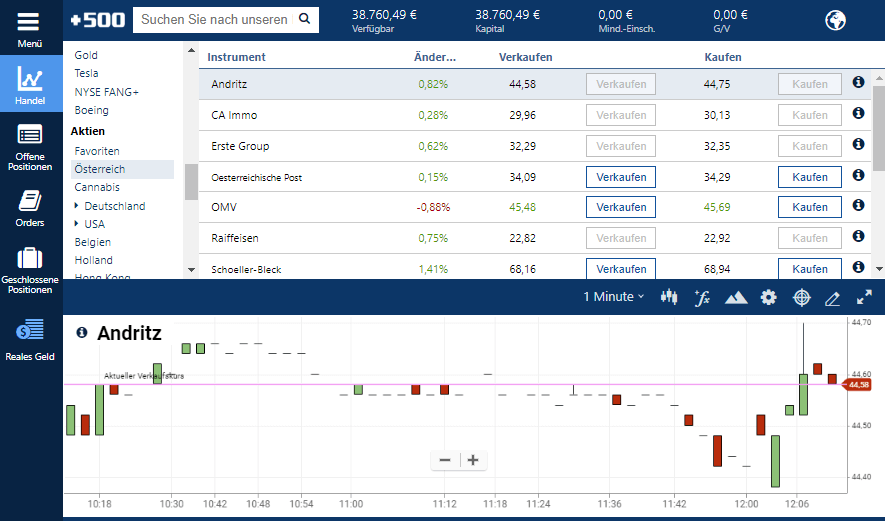Open info for Raiffeisen row
The width and height of the screenshot is (885, 521).
pos(858,236)
